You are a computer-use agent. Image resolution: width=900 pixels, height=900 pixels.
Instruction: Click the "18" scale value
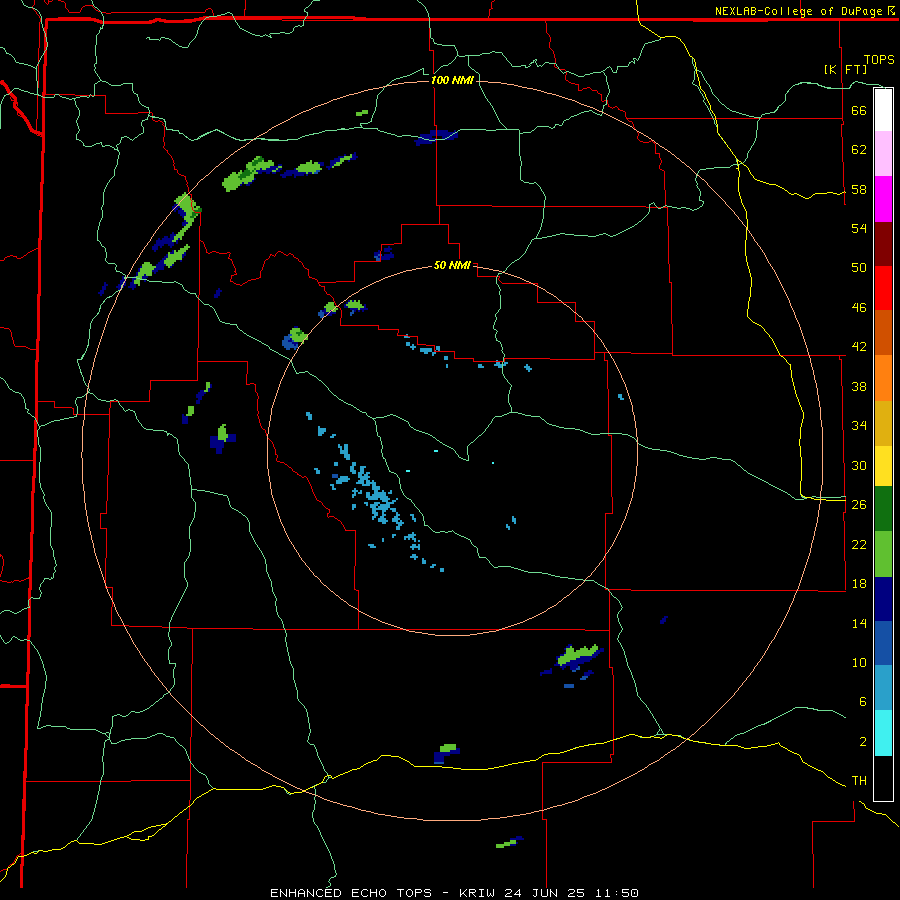(859, 584)
